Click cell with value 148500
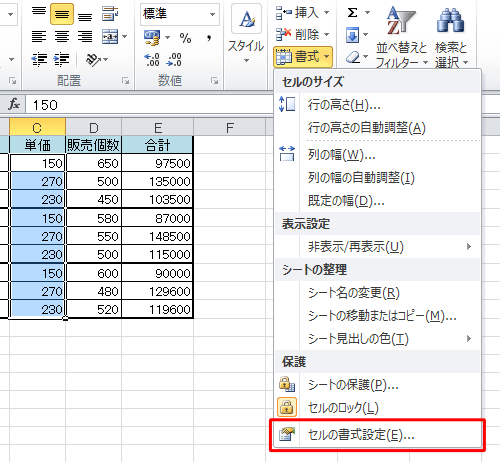 (x=158, y=236)
